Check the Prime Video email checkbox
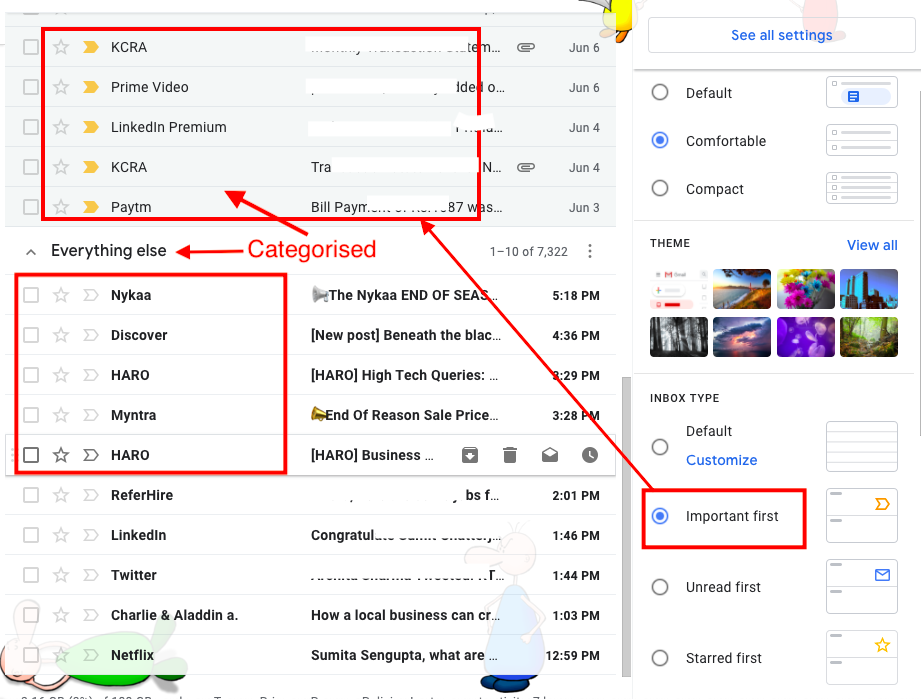Screen dimensions: 921x699 point(31,87)
